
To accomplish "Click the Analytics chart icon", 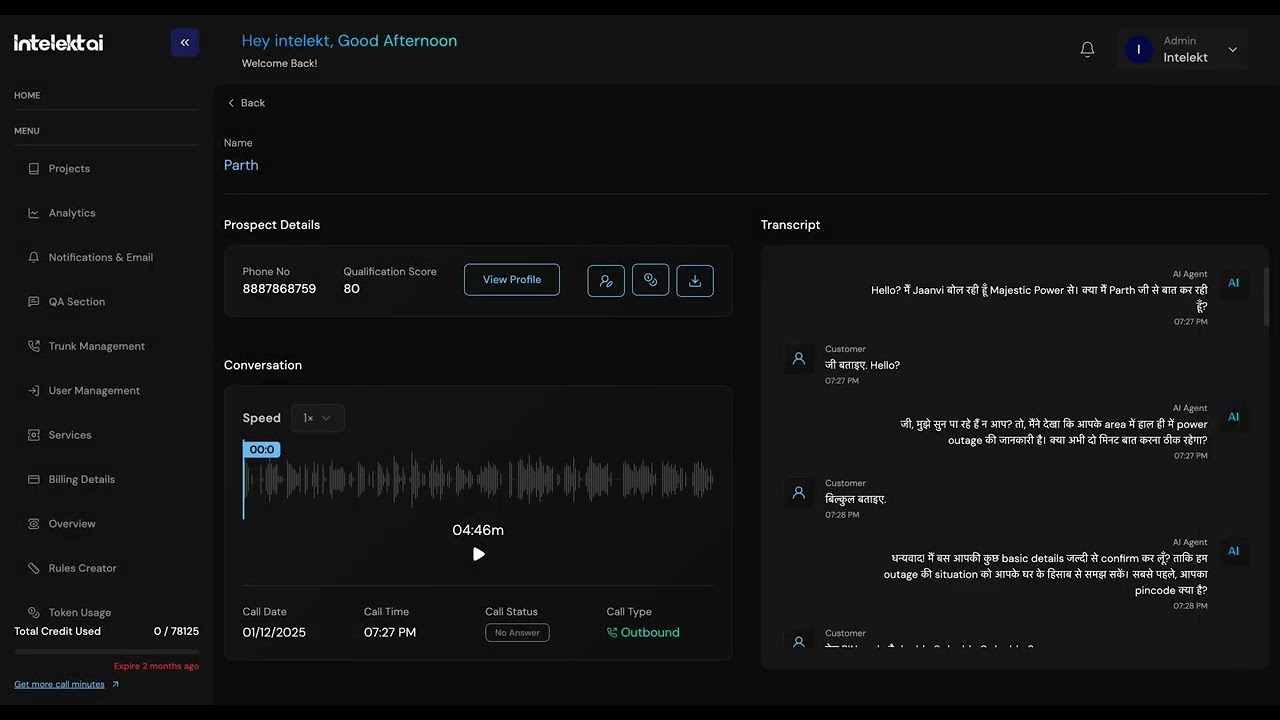I will (34, 213).
